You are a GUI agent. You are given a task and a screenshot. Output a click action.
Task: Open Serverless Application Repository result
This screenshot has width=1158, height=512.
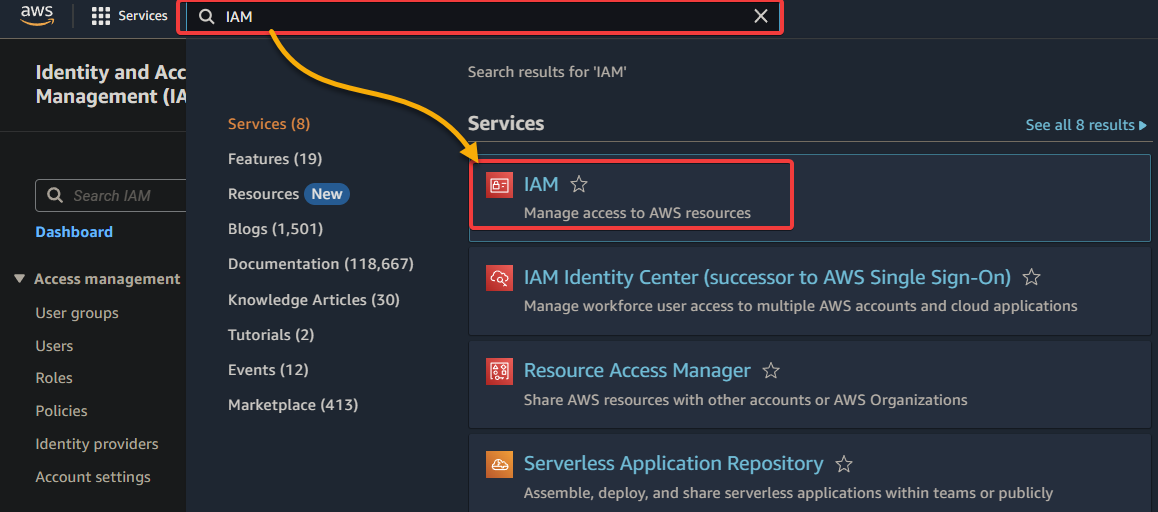(x=673, y=463)
